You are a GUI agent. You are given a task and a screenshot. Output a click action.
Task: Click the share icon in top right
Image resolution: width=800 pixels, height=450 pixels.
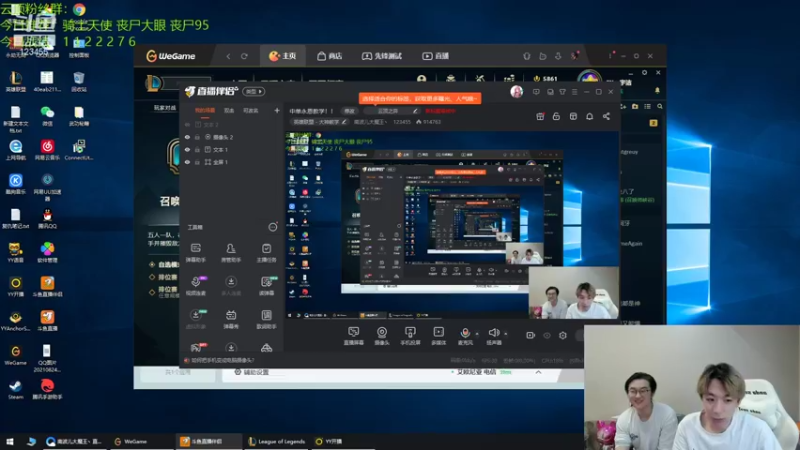pos(606,116)
